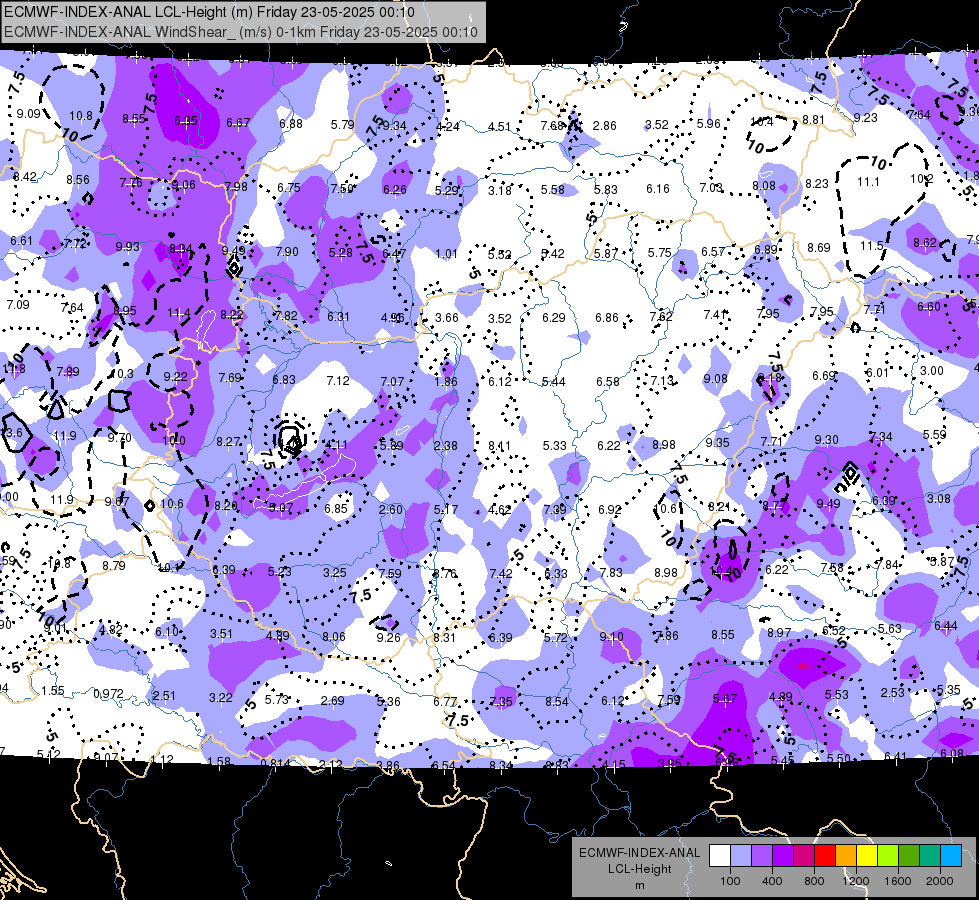Click the grid value 8.97
The width and height of the screenshot is (979, 900).
pos(779,633)
